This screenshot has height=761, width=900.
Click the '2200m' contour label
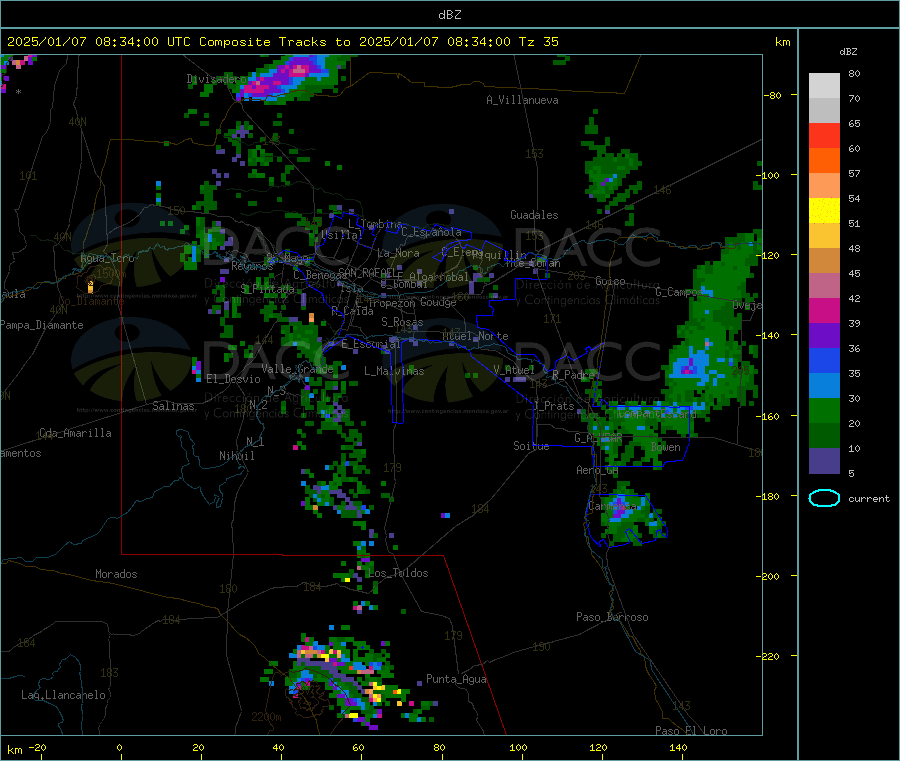[x=266, y=717]
